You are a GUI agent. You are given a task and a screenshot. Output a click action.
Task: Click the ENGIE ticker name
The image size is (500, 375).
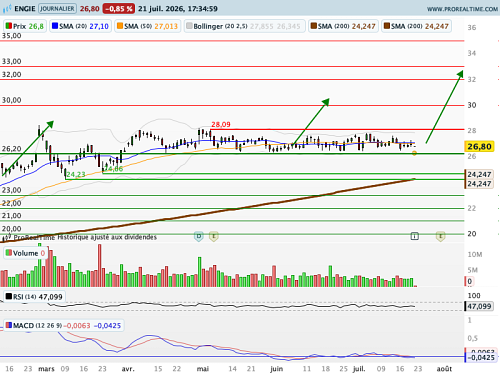25,9
